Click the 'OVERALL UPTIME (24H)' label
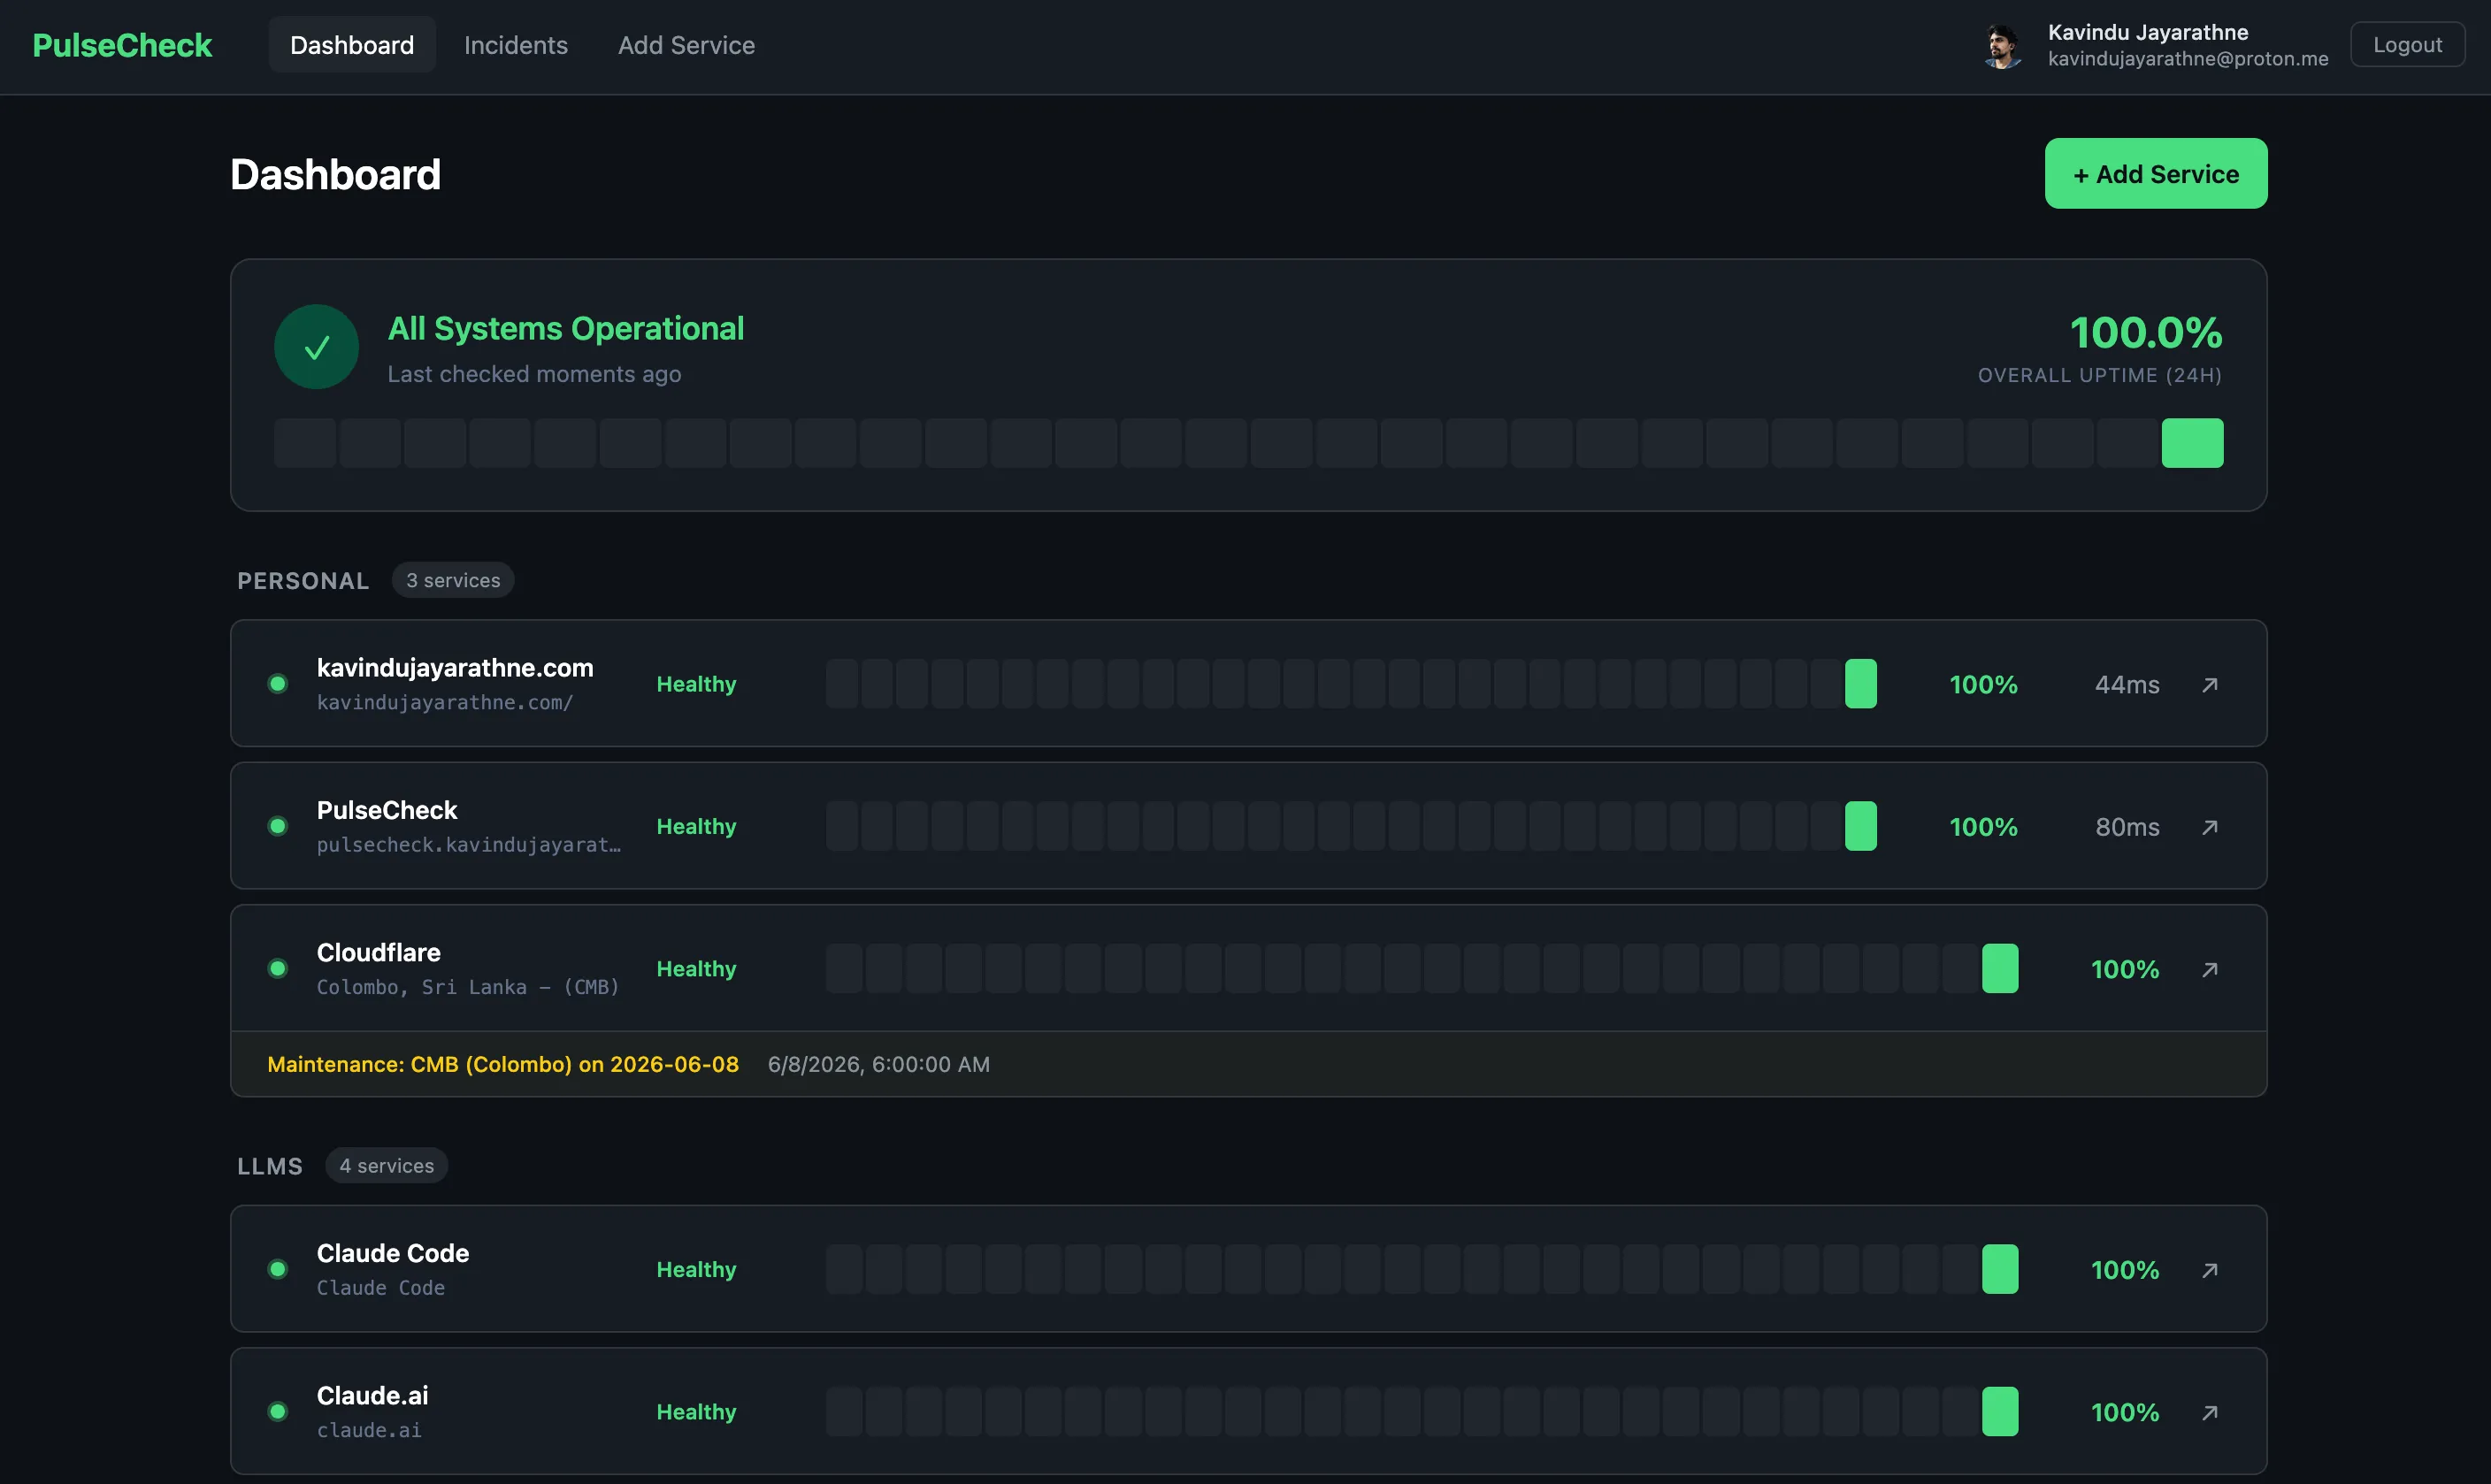This screenshot has width=2491, height=1484. [2100, 375]
